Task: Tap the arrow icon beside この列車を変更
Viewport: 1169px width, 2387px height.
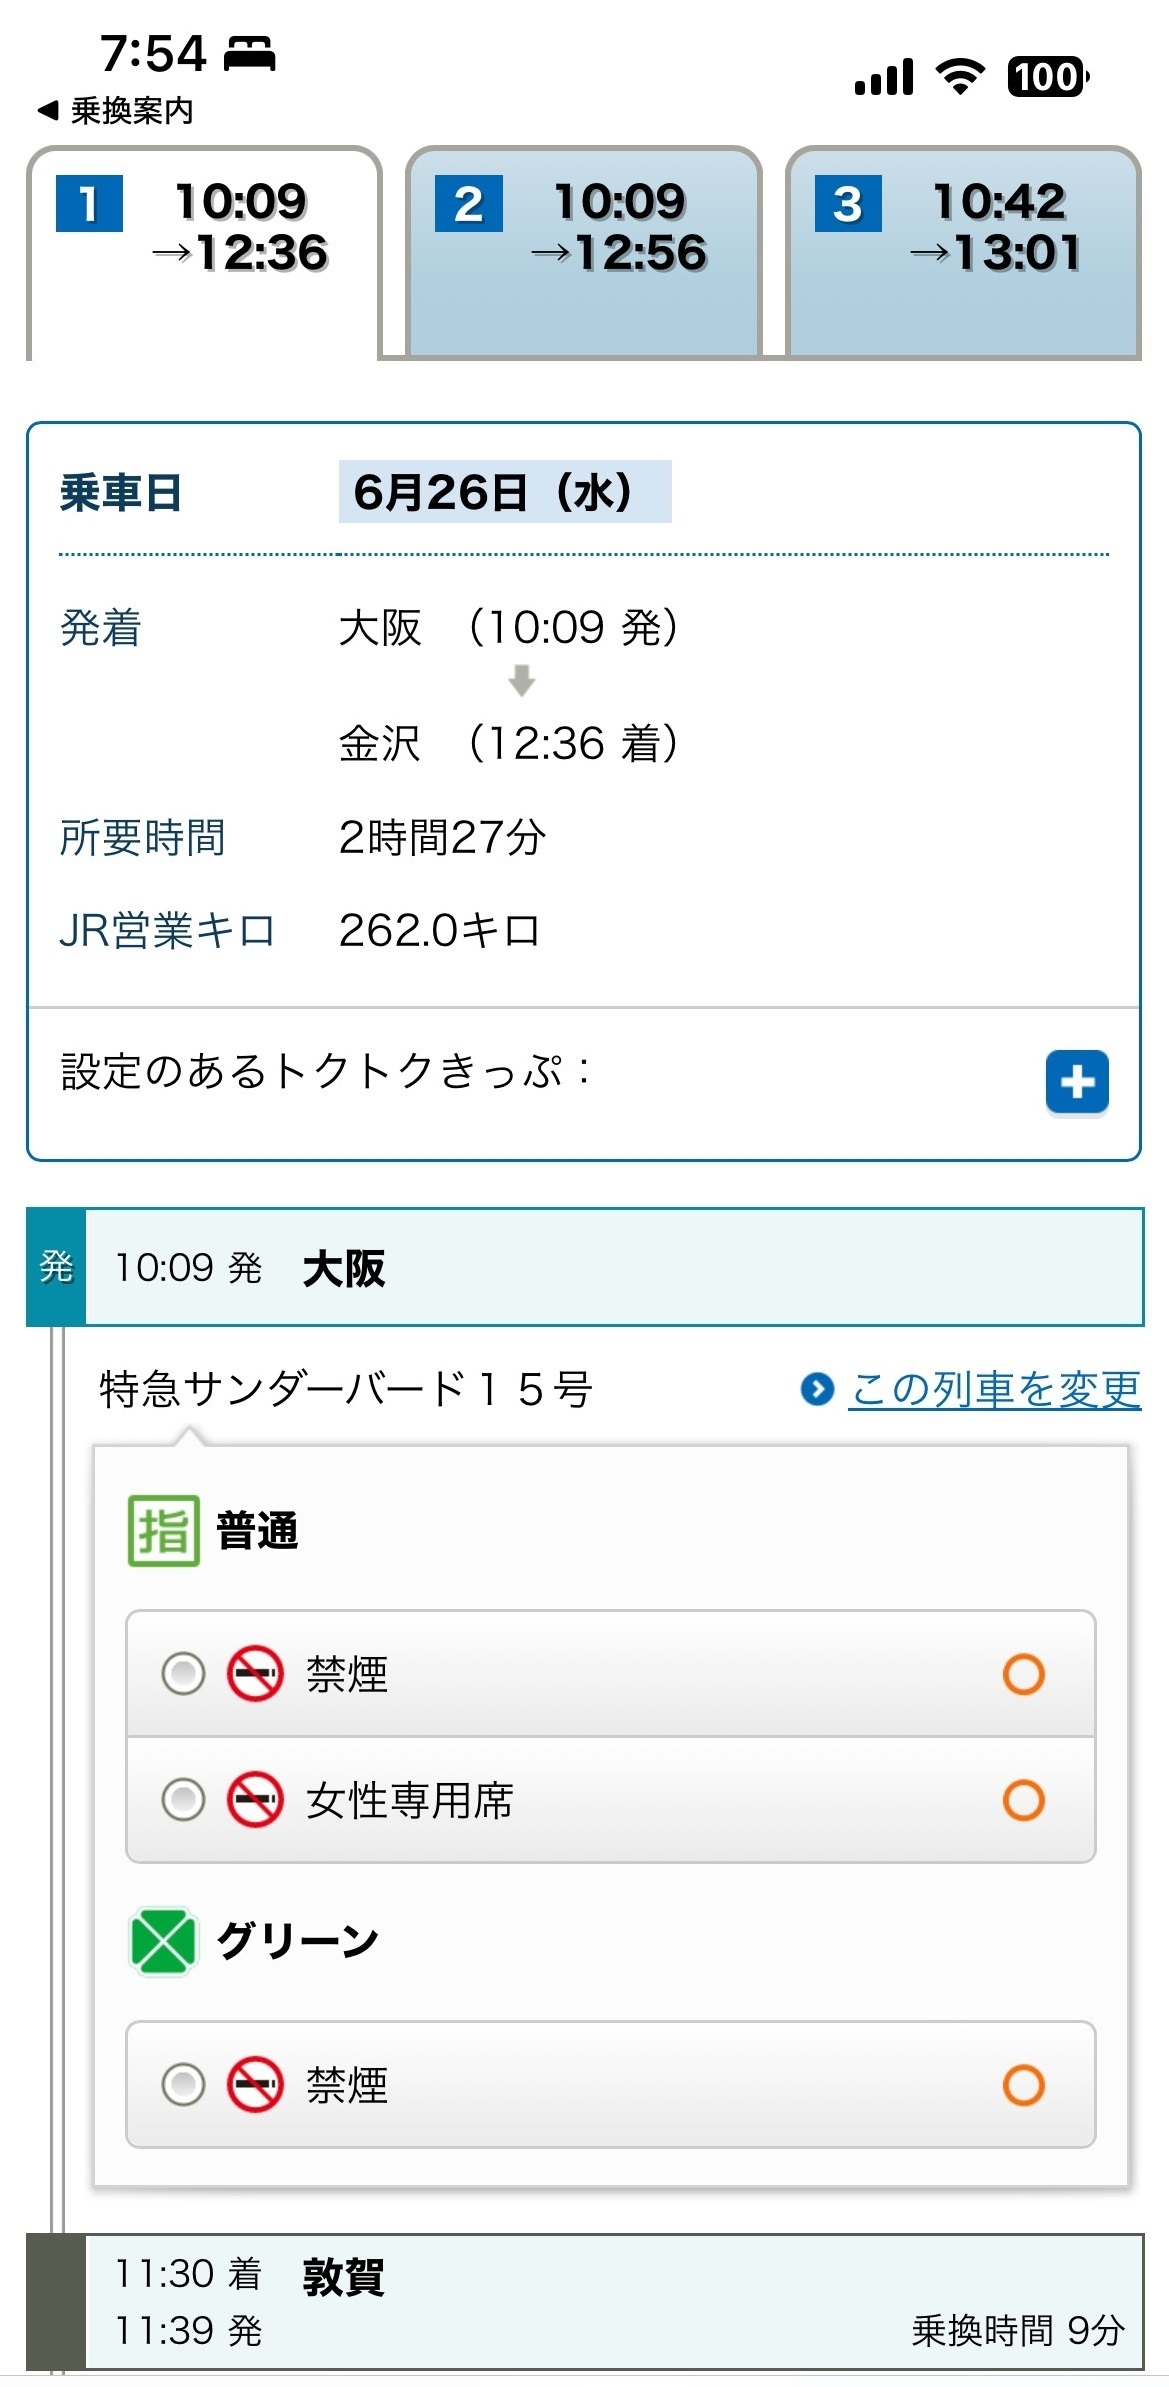Action: 817,1389
